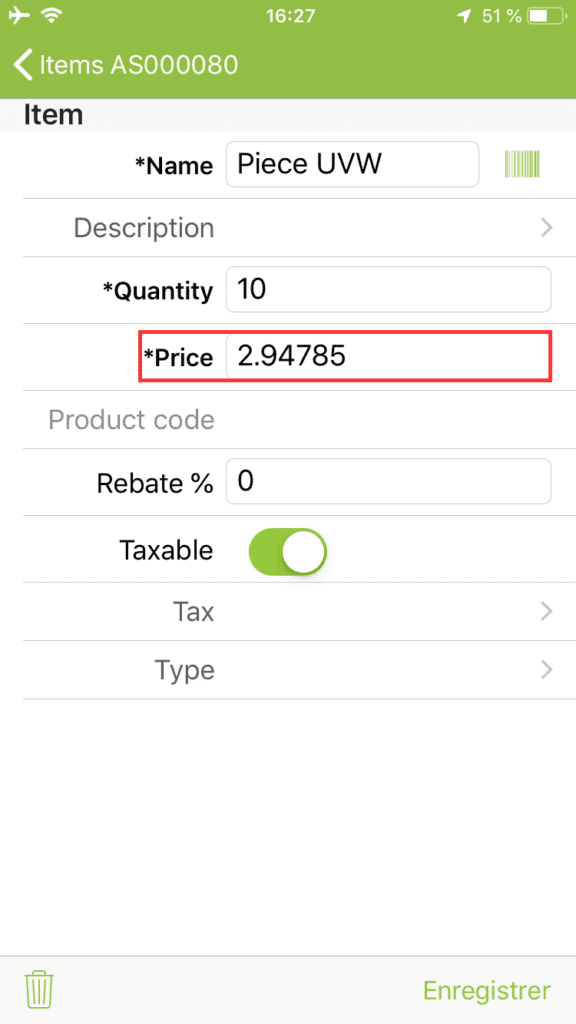Tap the back arrow chevron

(x=22, y=65)
